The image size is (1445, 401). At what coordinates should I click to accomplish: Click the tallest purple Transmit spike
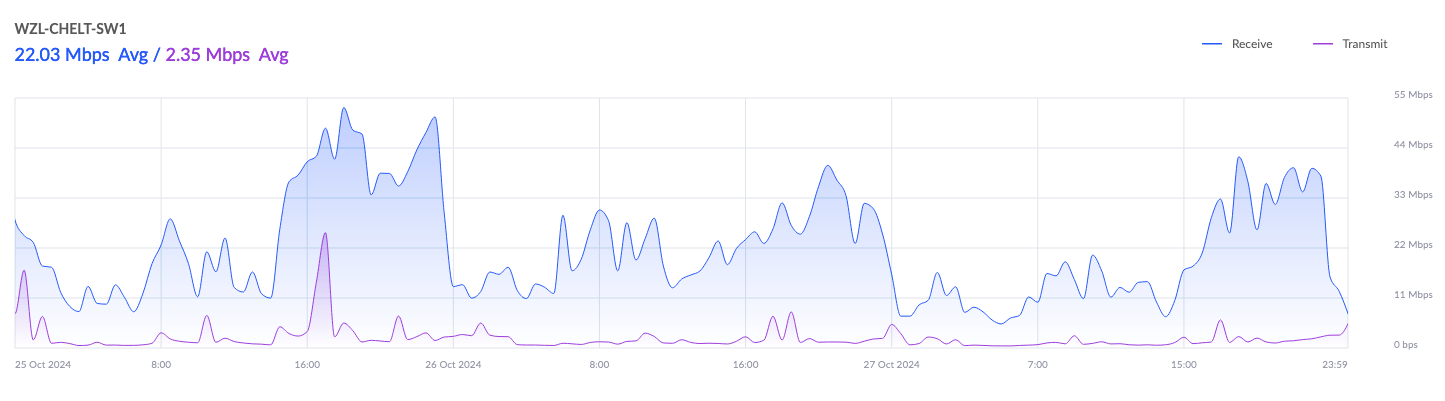pos(325,233)
